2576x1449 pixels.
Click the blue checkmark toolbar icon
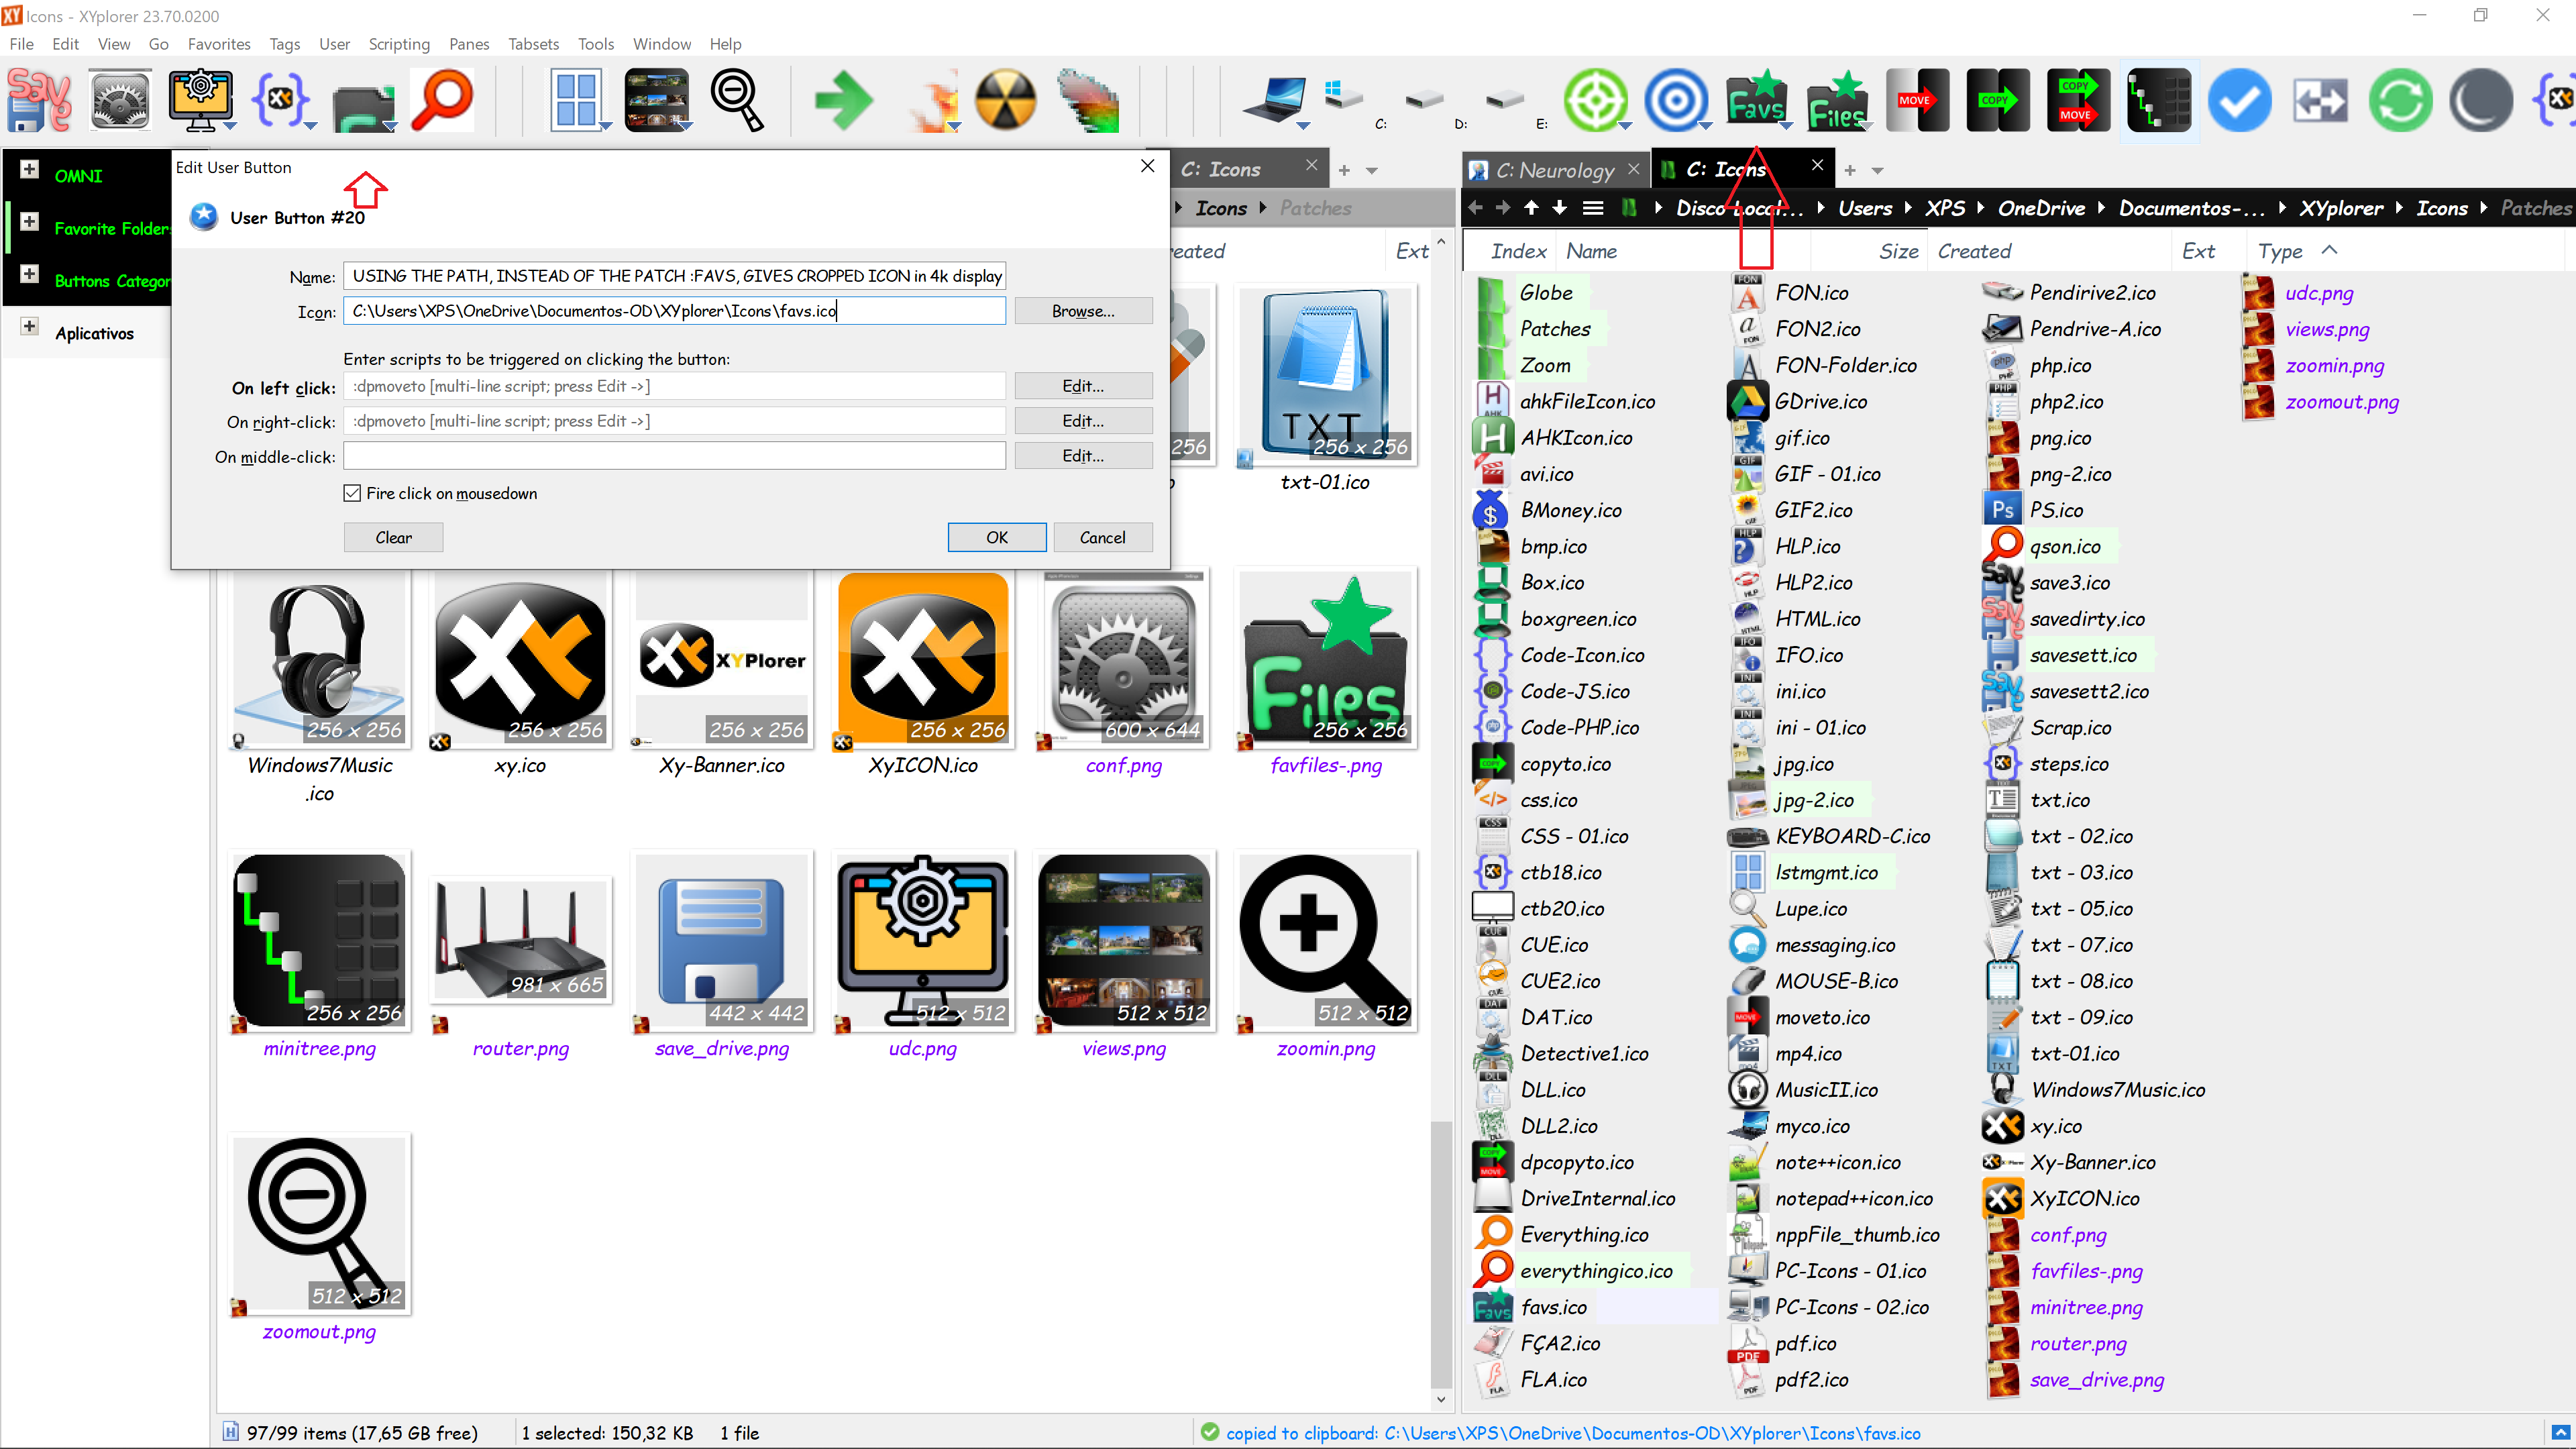[x=2240, y=100]
